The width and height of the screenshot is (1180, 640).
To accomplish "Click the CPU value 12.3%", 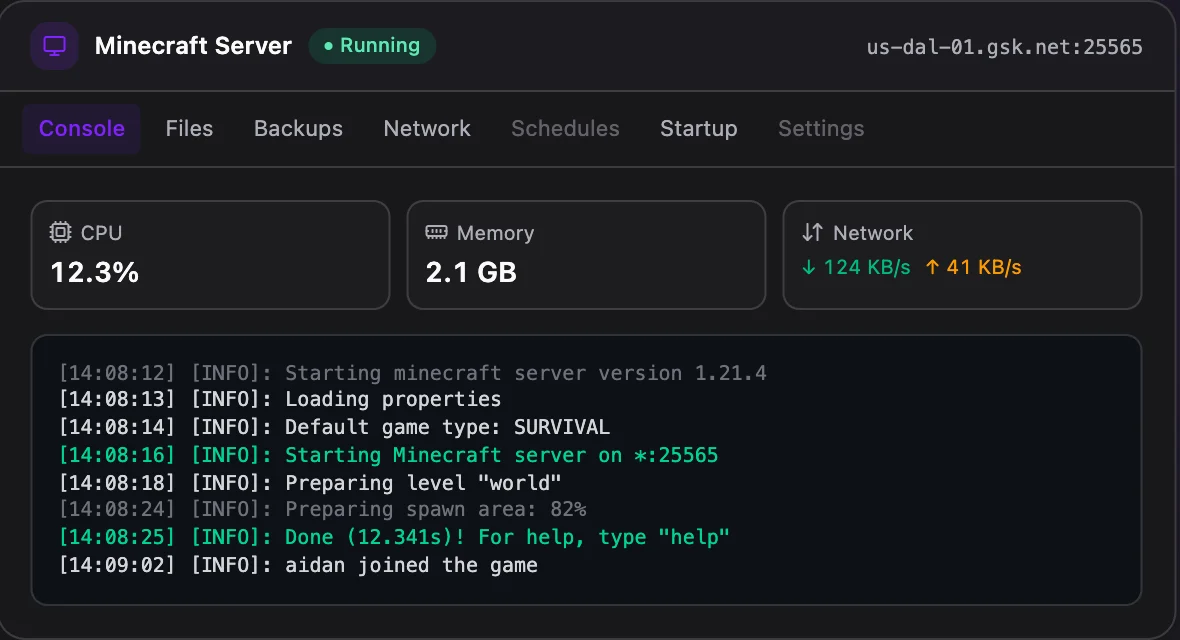I will point(95,273).
